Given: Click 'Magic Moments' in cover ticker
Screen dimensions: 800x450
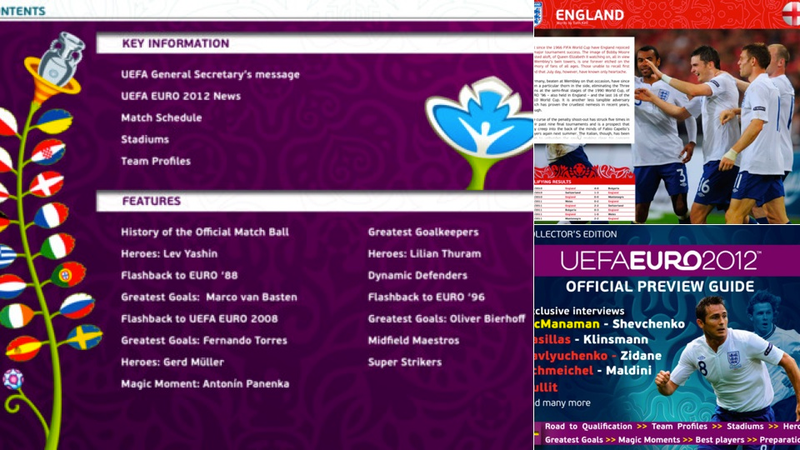Looking at the screenshot, I should 649,440.
